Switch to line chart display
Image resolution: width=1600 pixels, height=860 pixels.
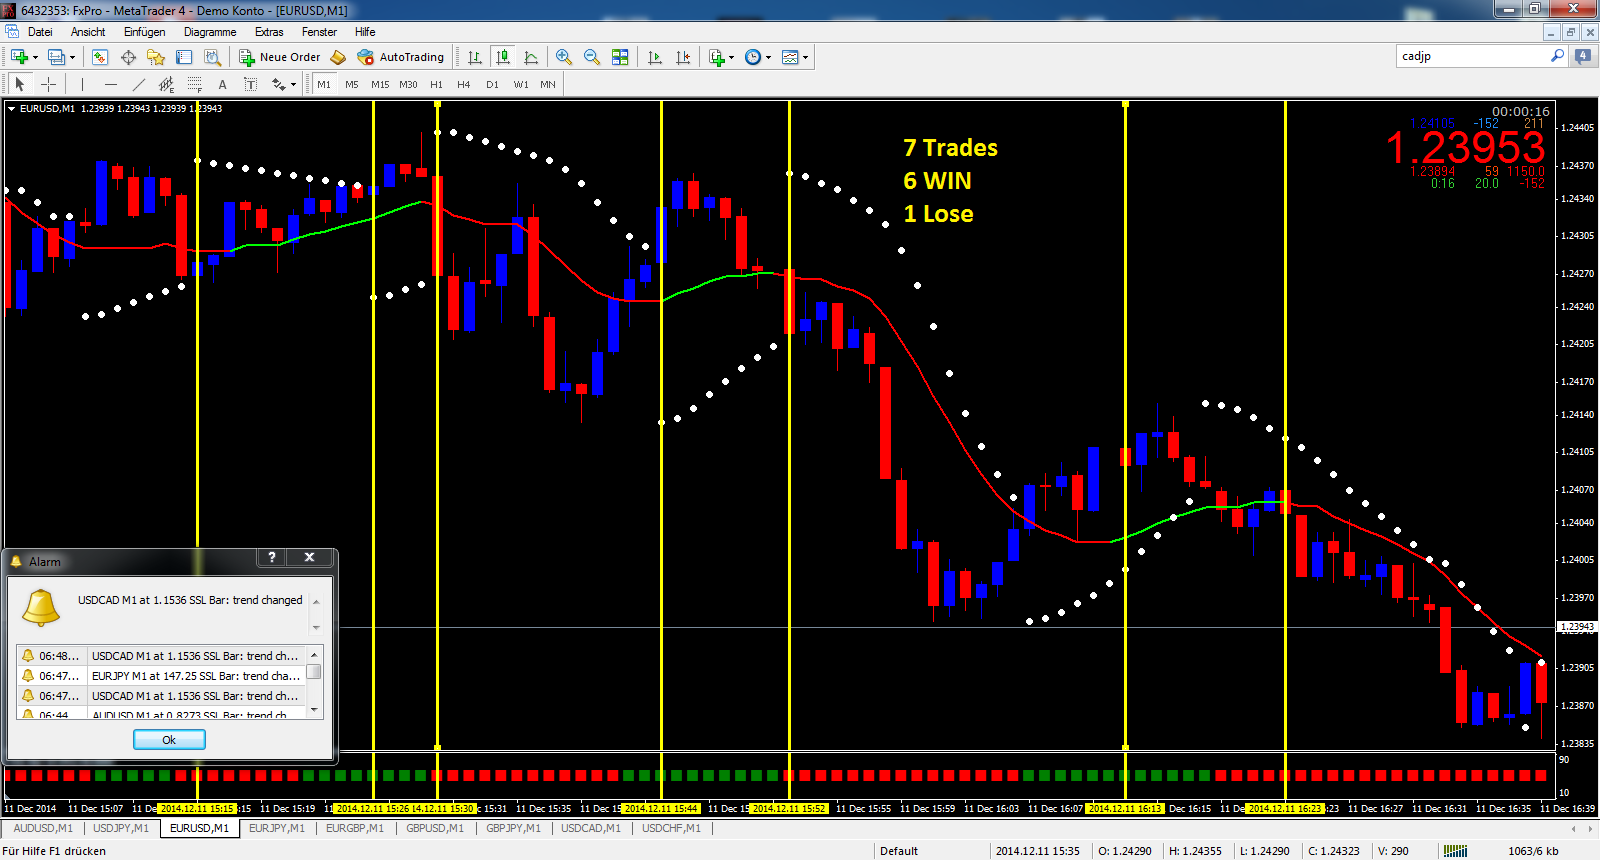531,57
